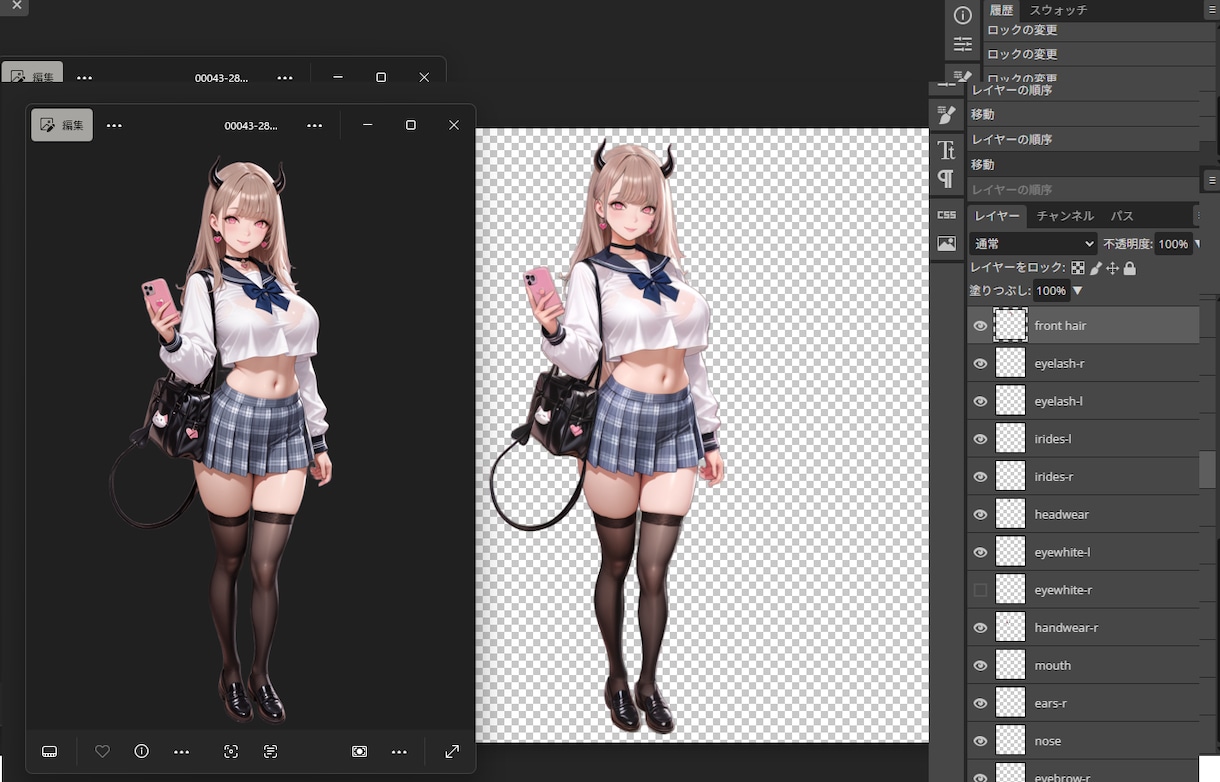Lock layer position cross-arrows icon
This screenshot has width=1220, height=782.
(1112, 268)
